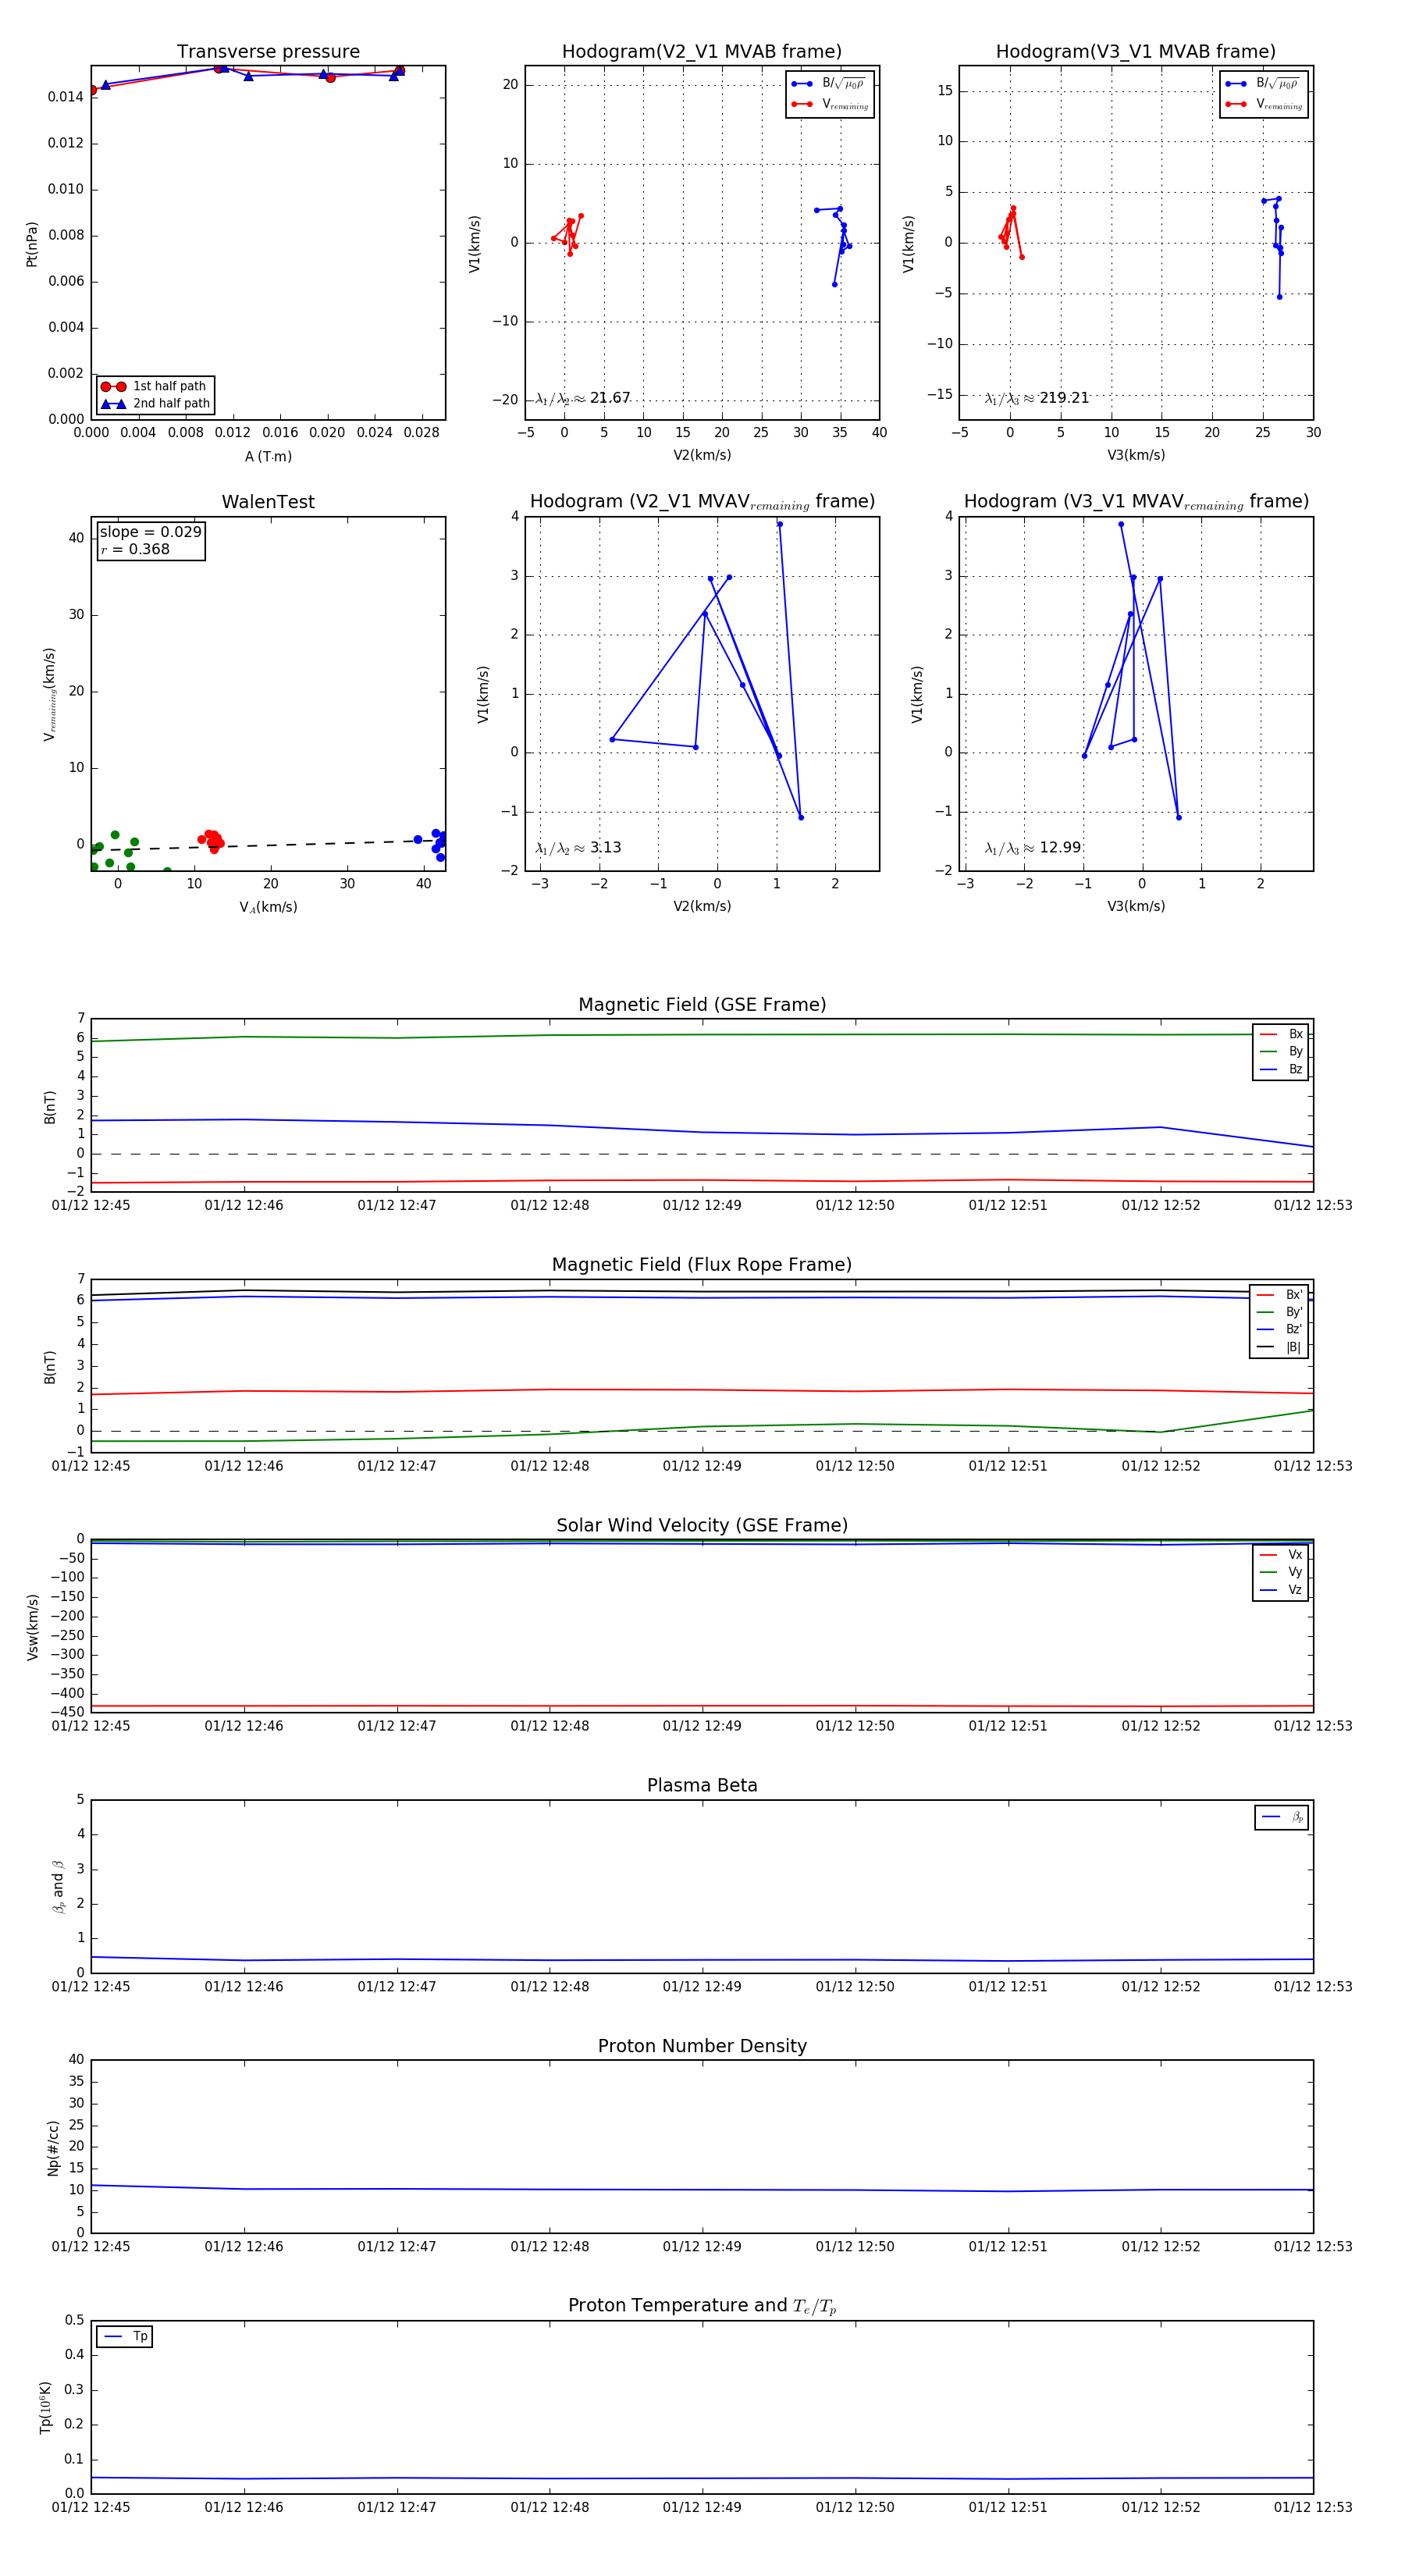The image size is (1405, 2576).
Task: Click 'Hodogram (V2_V1 MVAV remaining frame)' title
Action: point(702,502)
